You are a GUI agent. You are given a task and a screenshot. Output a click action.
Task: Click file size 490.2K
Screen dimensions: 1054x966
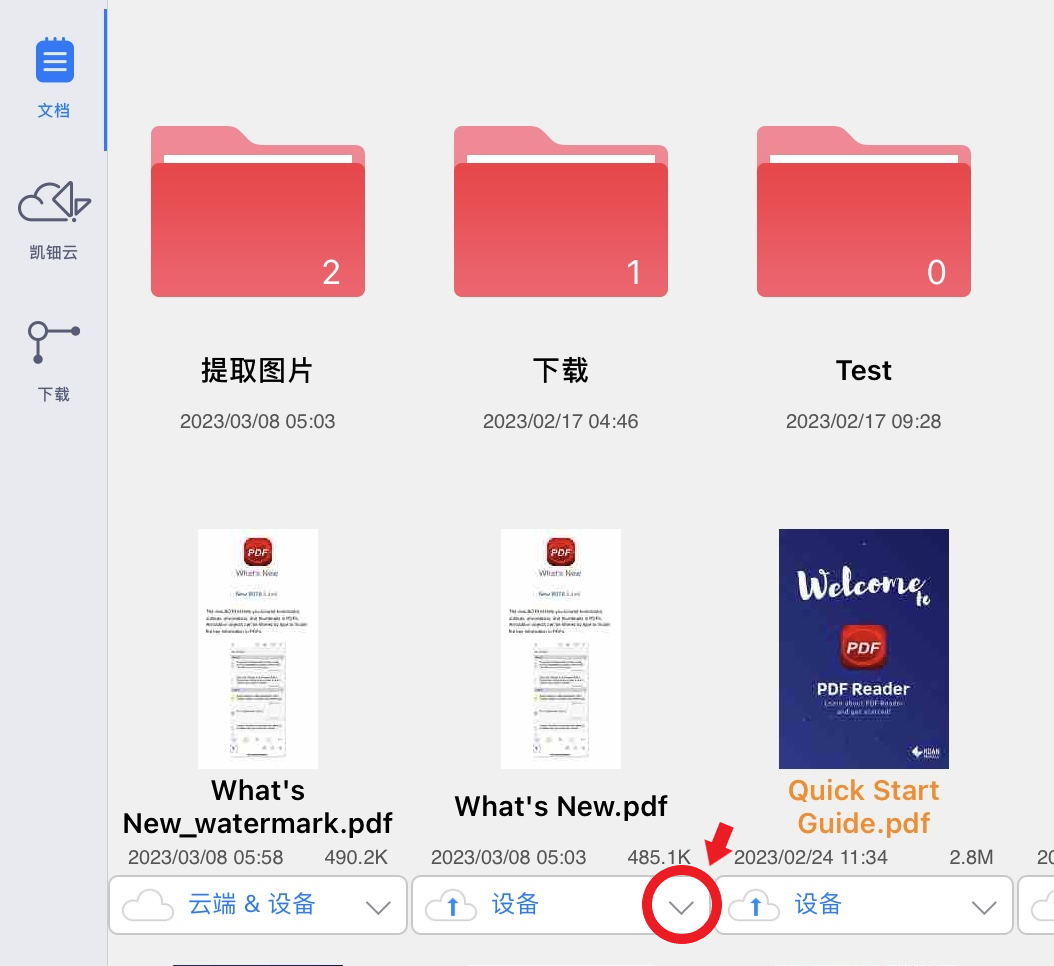point(356,857)
